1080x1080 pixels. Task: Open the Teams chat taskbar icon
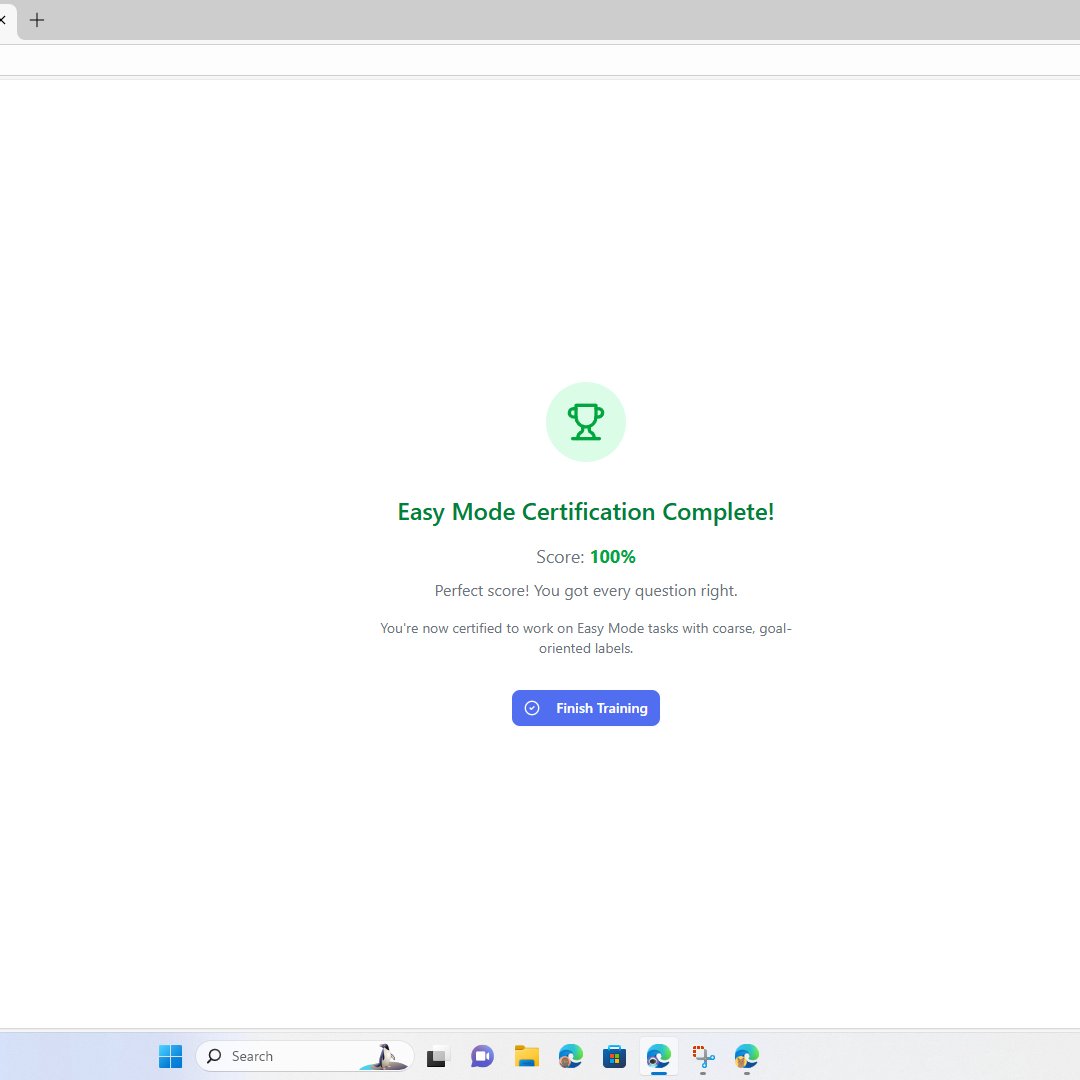tap(482, 1057)
